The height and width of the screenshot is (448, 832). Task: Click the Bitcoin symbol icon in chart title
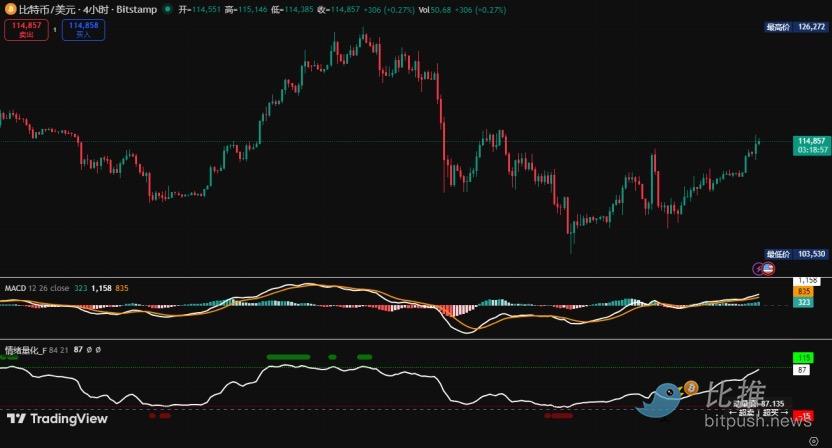tap(10, 9)
